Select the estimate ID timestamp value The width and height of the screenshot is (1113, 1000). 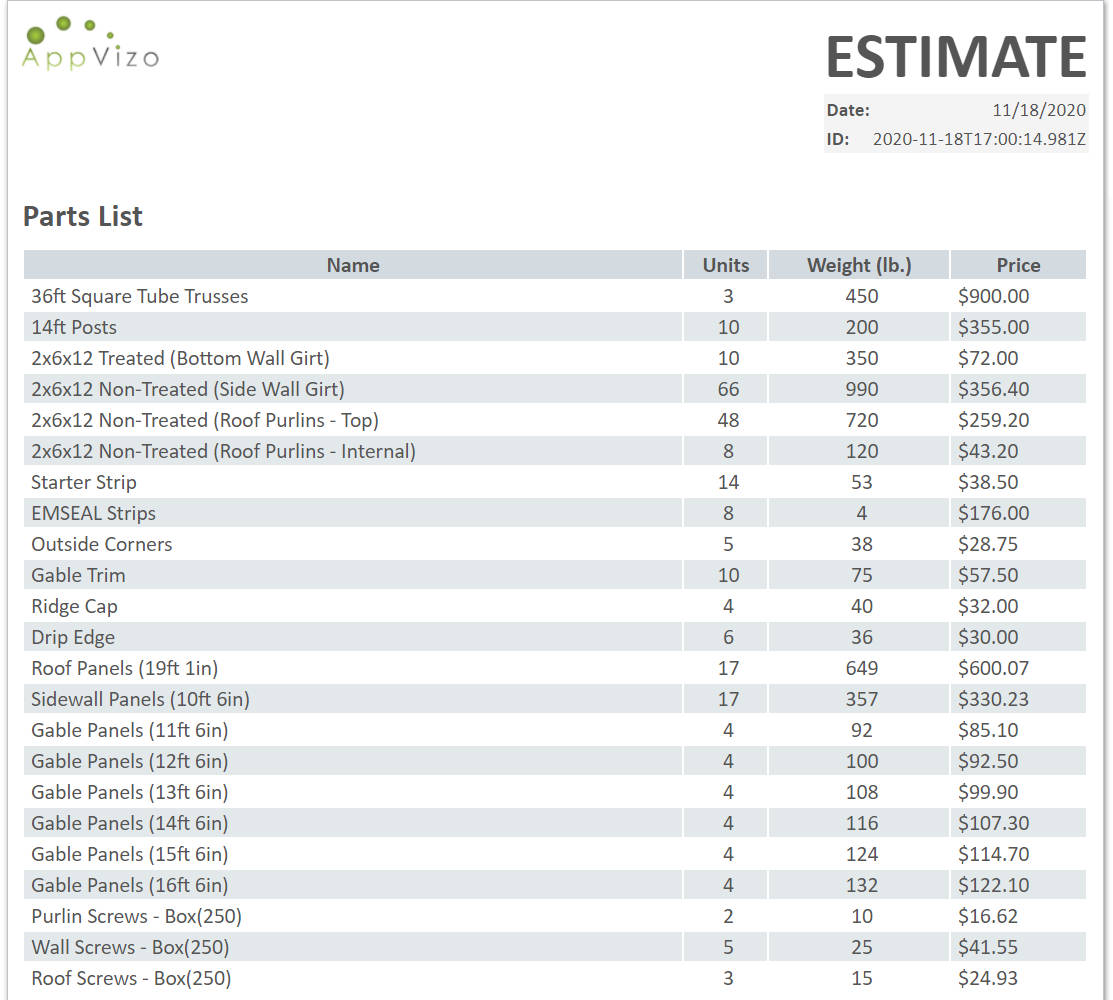[979, 139]
